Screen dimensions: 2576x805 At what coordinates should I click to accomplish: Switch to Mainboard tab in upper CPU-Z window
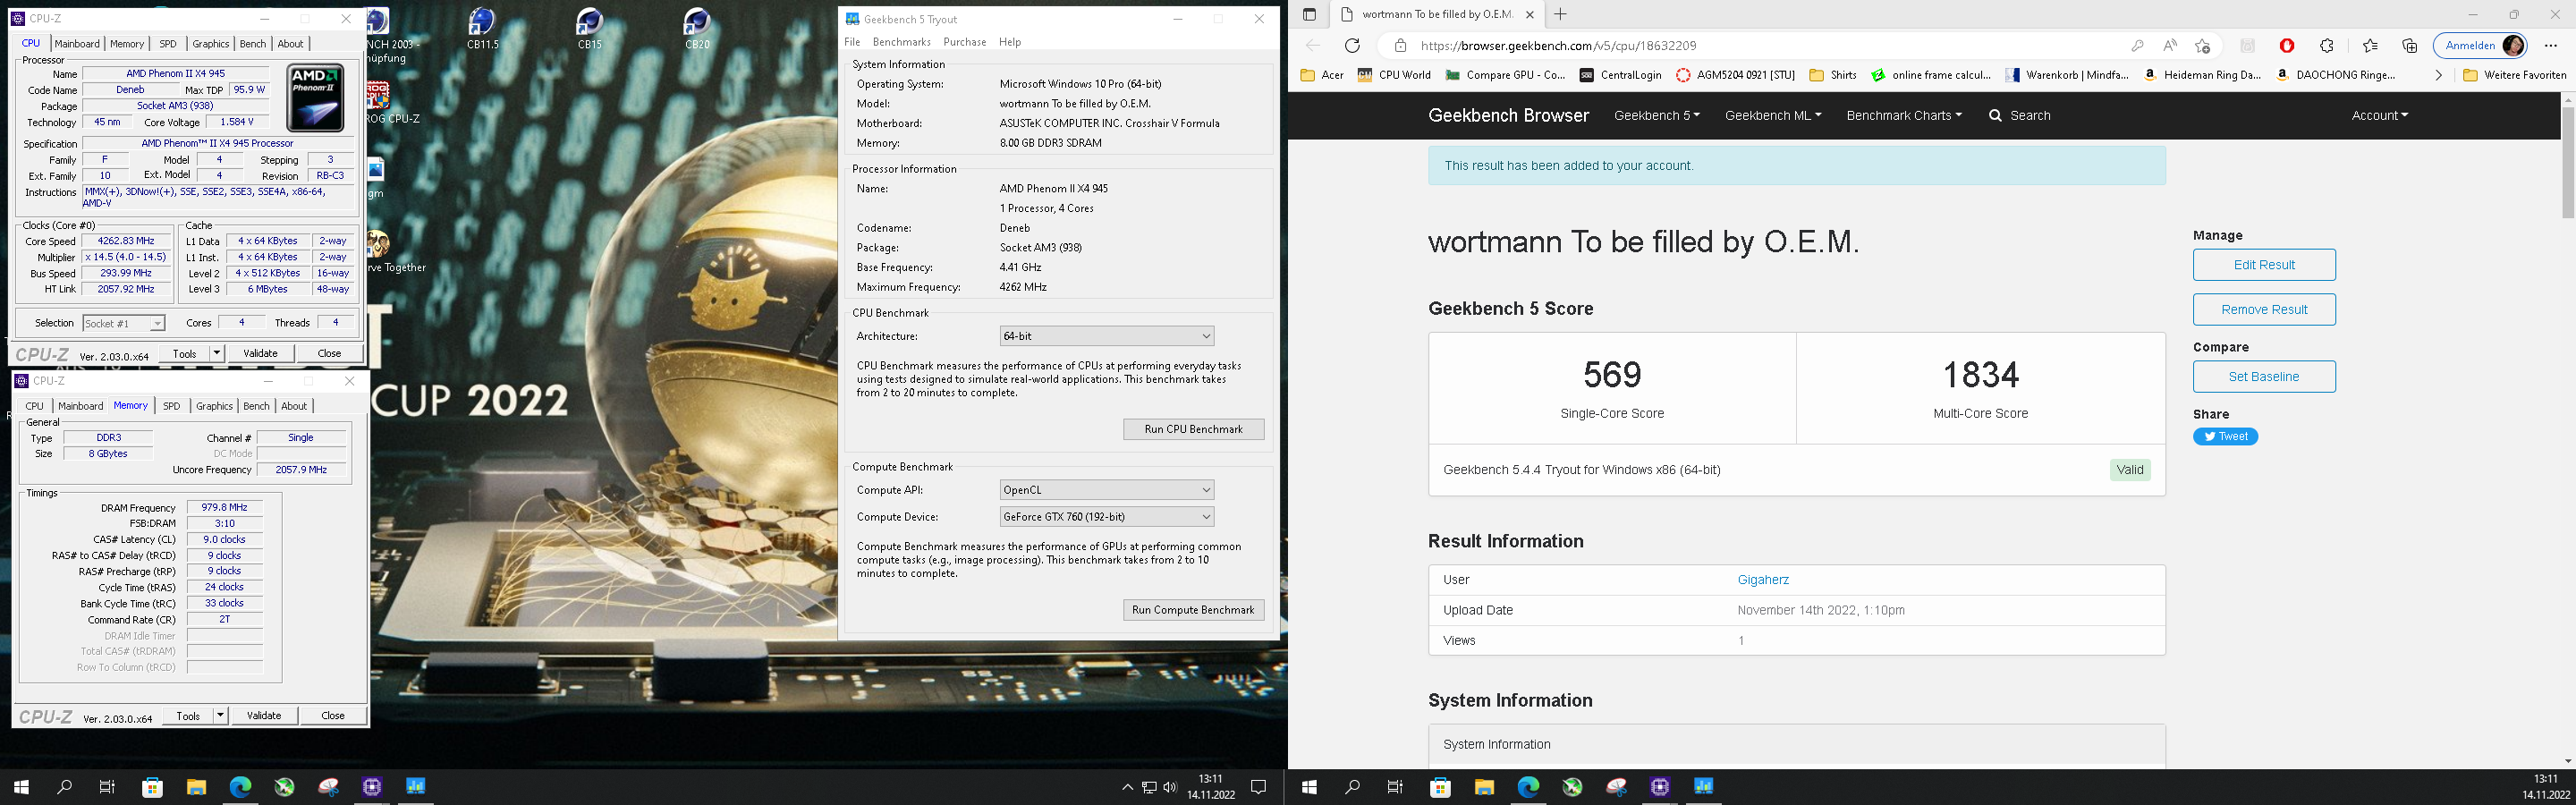click(x=77, y=44)
